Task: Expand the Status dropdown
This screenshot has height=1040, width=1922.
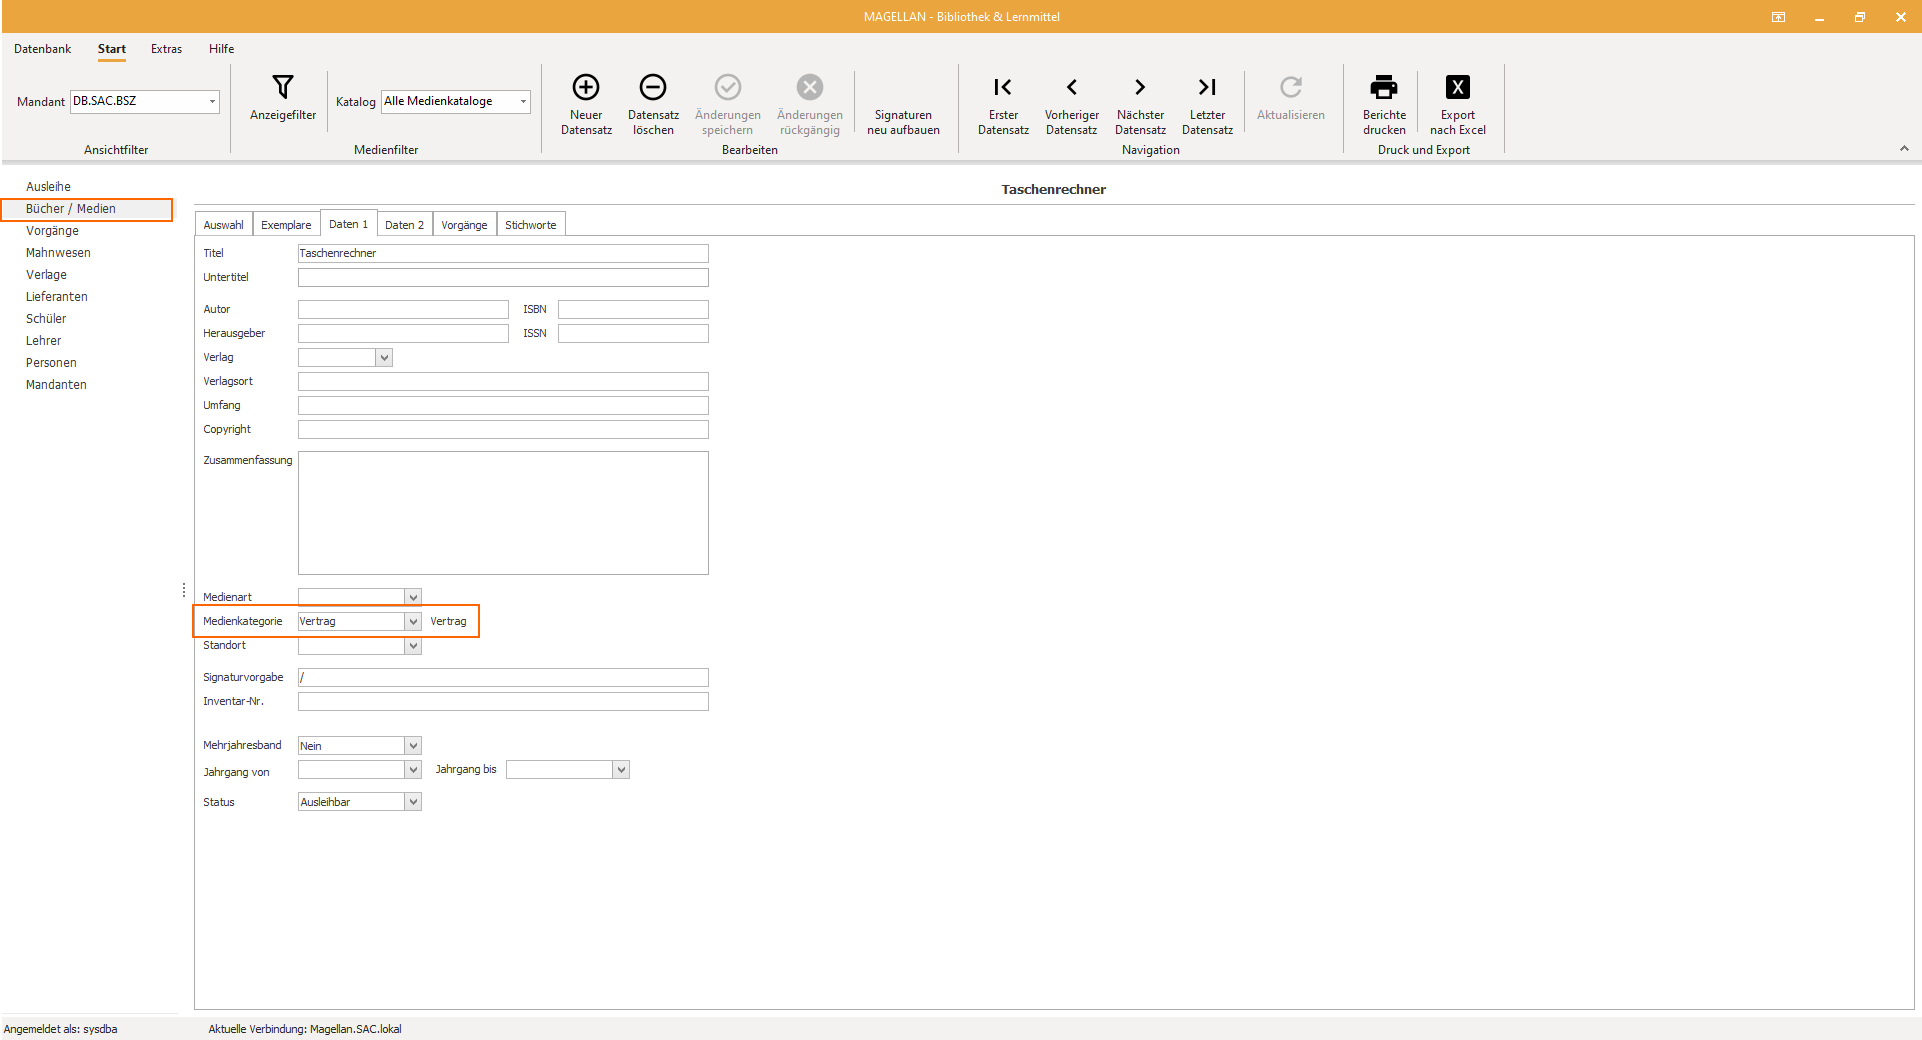Action: pos(413,802)
